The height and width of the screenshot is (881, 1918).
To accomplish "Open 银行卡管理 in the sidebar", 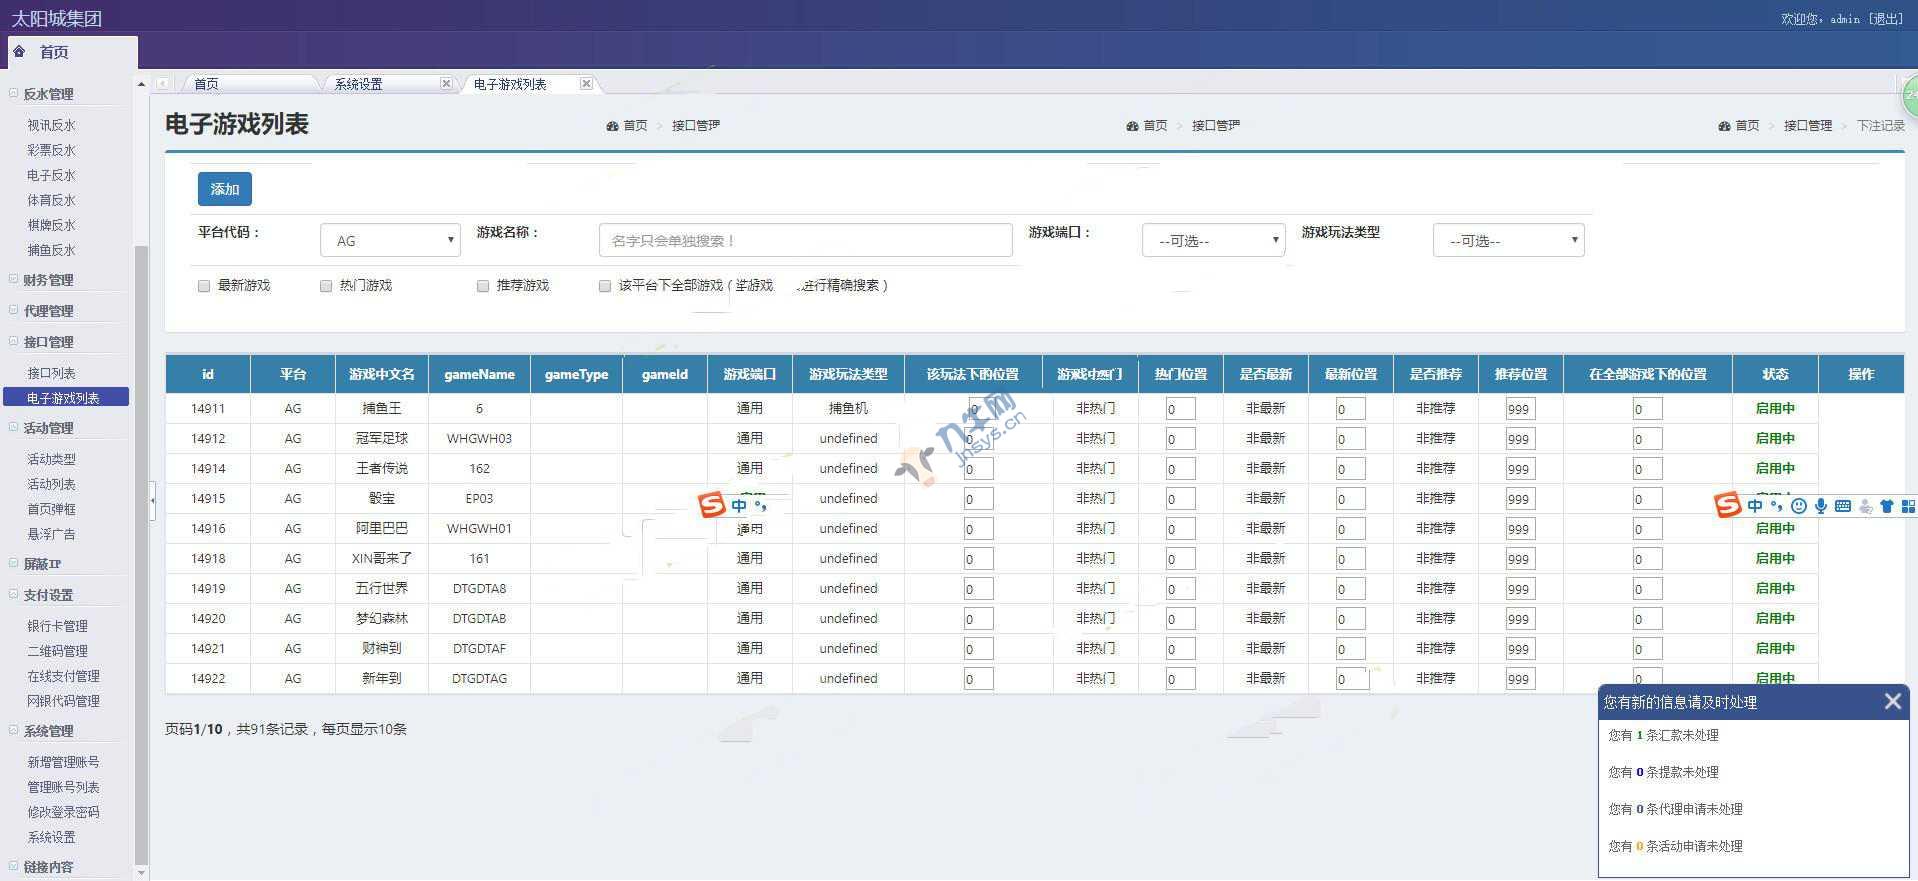I will (x=57, y=626).
